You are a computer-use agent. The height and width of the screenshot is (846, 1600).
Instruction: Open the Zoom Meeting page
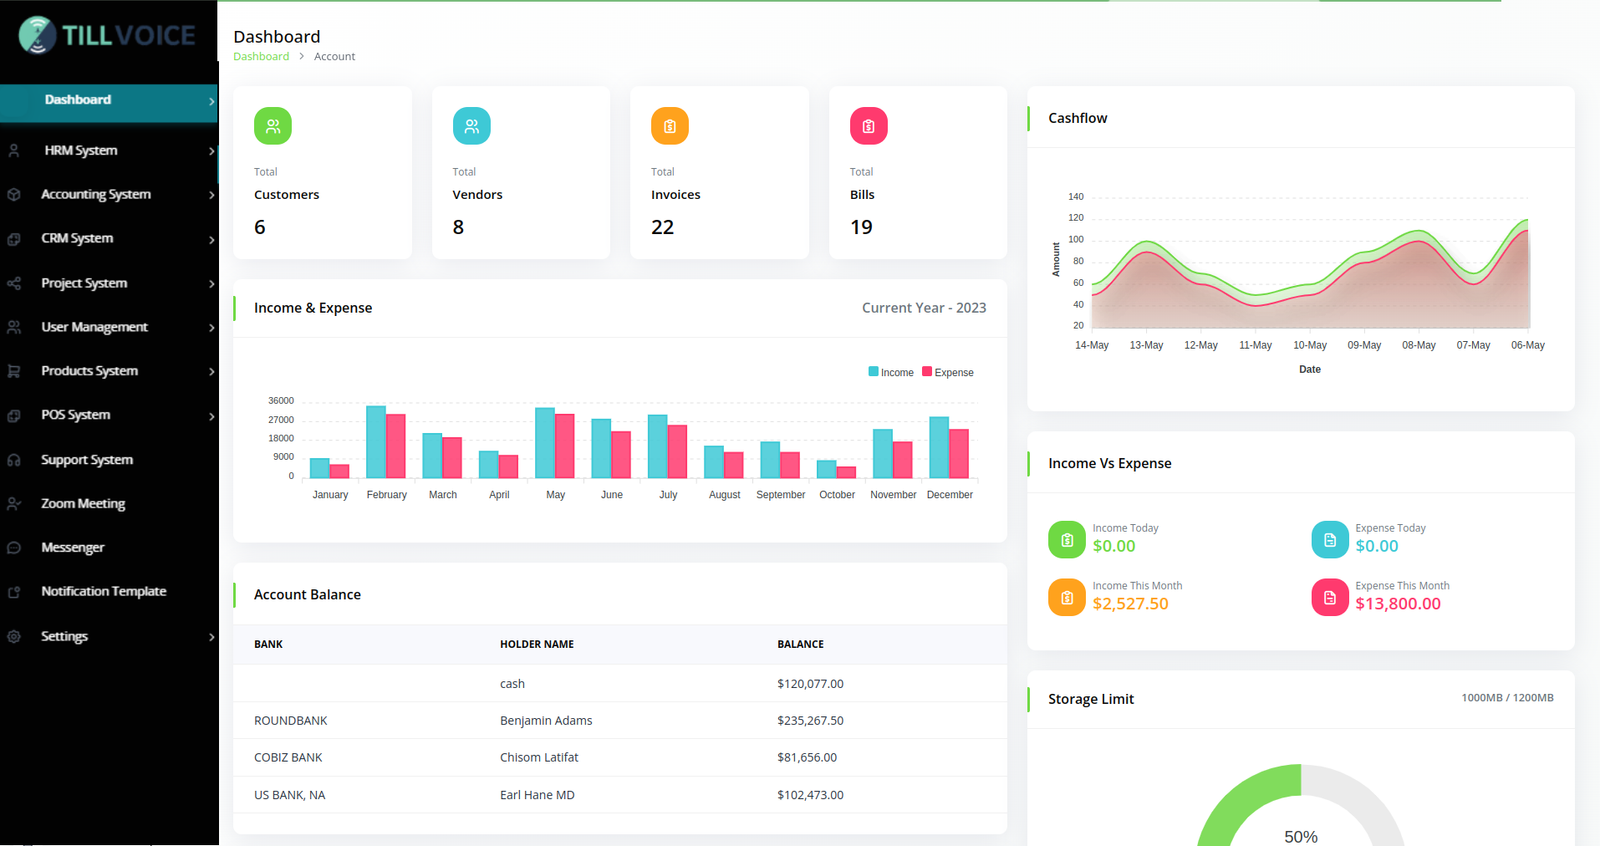83,504
